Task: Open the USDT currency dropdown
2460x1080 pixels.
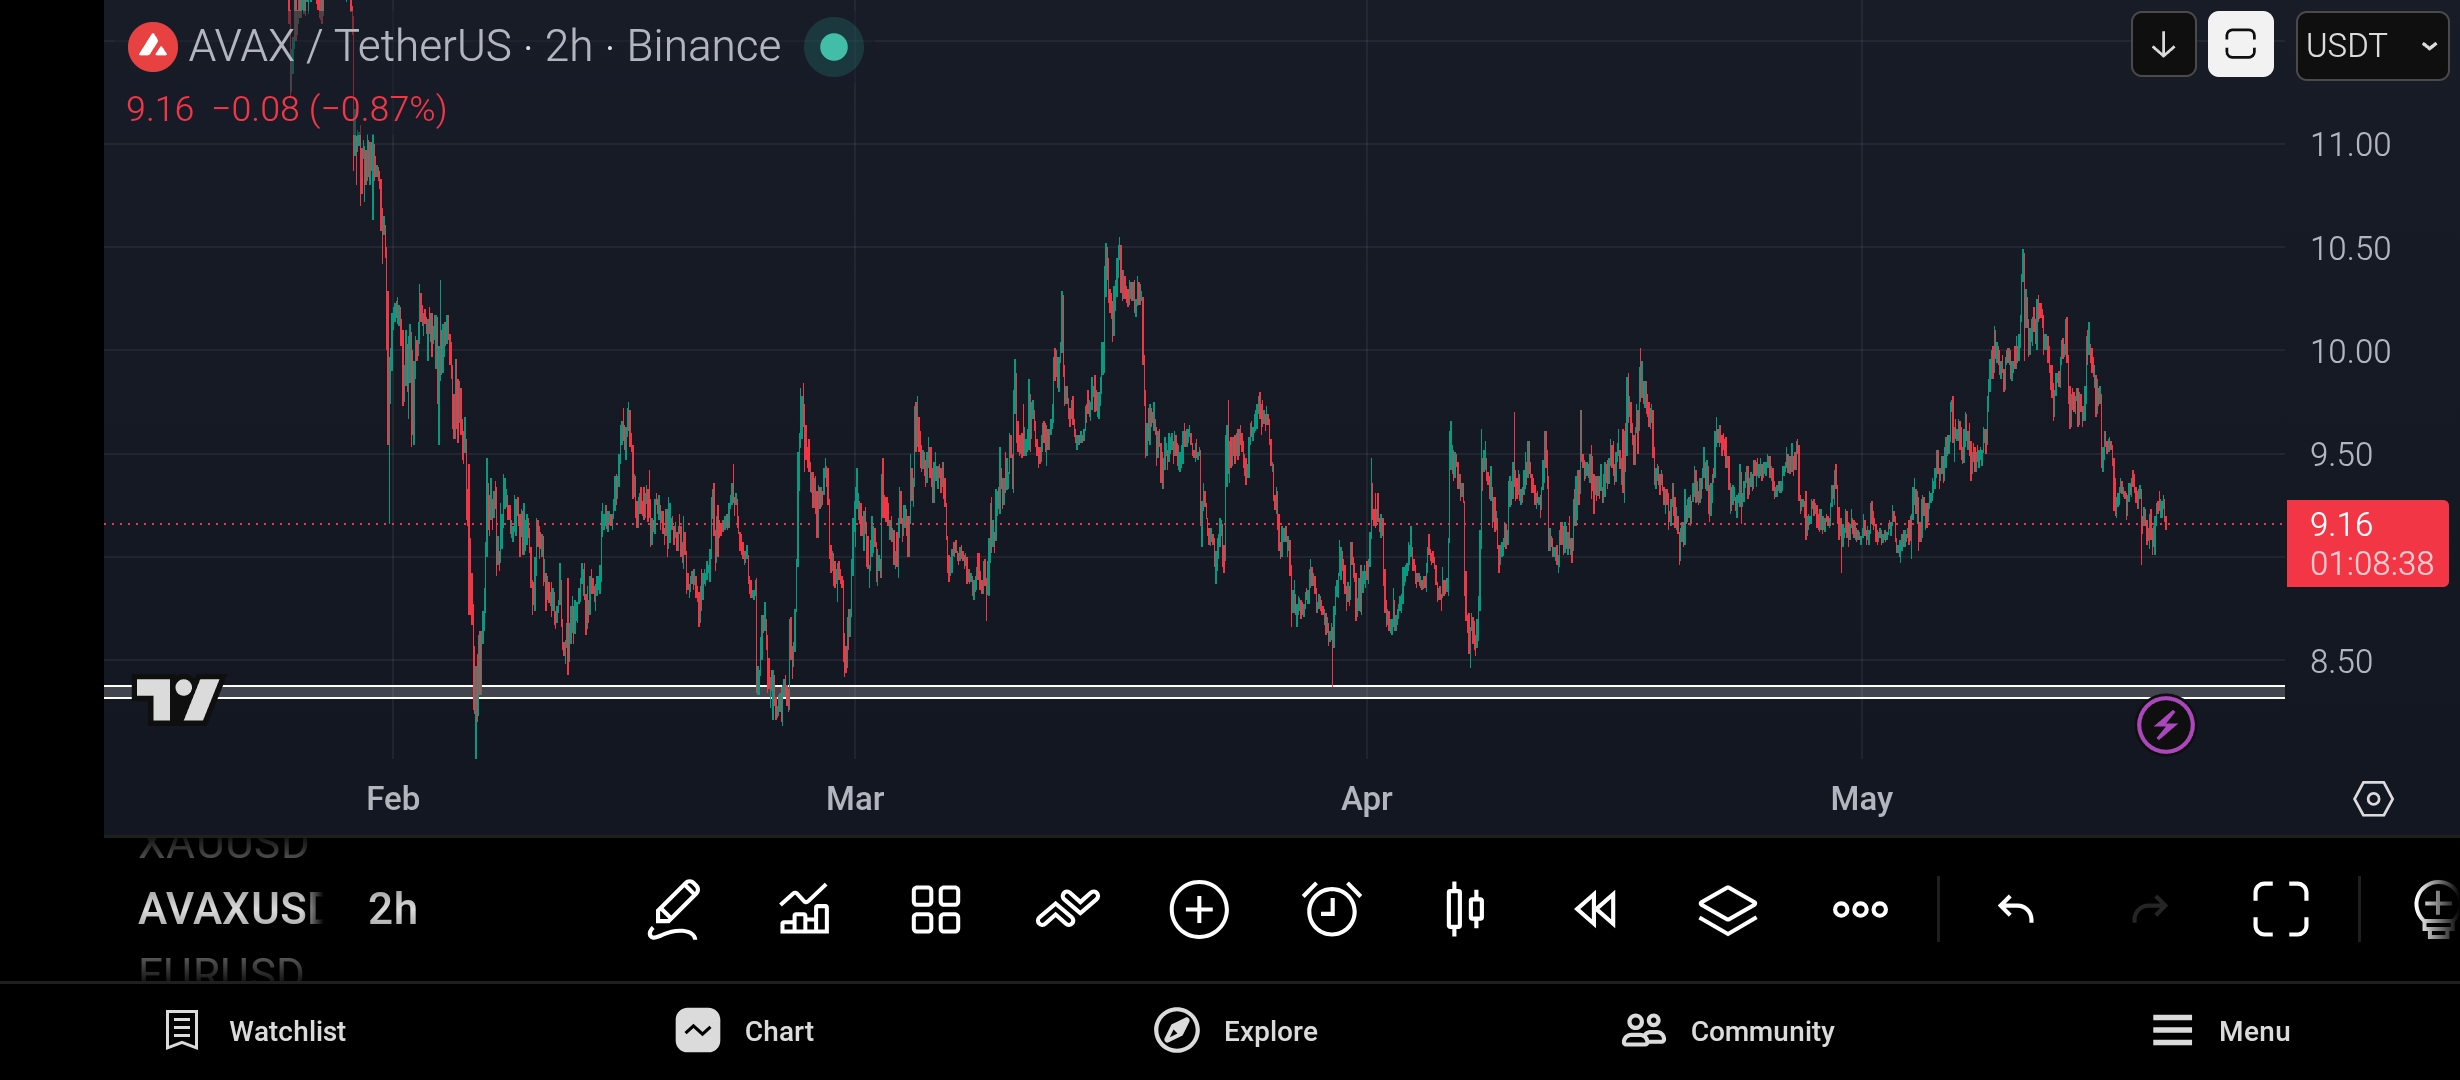Action: tap(2372, 45)
